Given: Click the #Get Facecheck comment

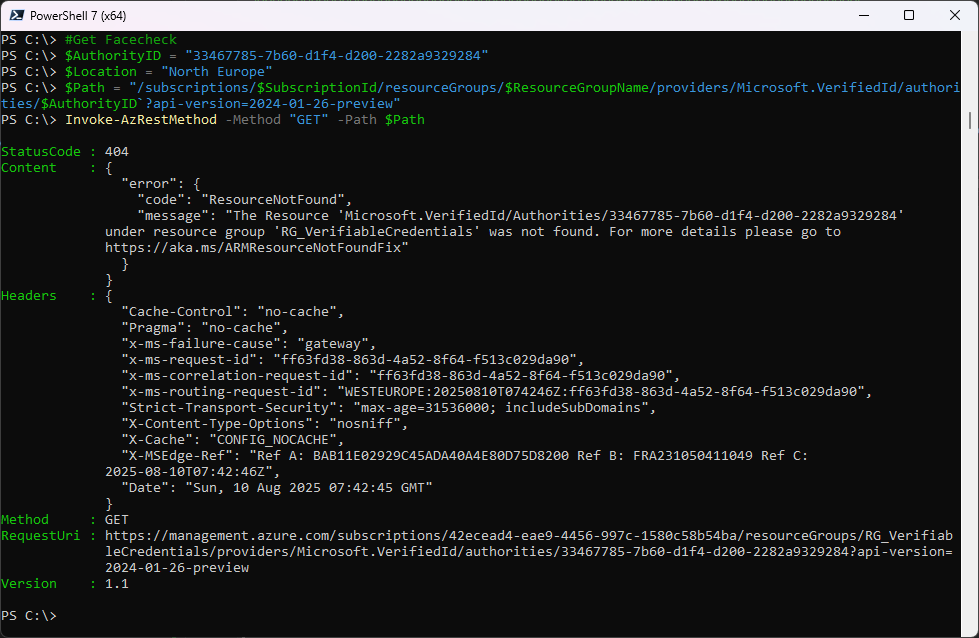Looking at the screenshot, I should point(121,40).
